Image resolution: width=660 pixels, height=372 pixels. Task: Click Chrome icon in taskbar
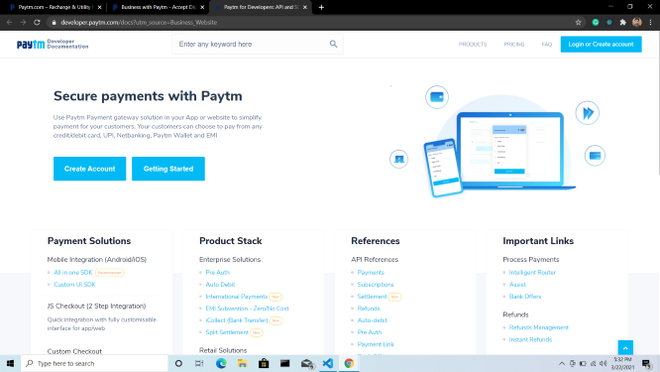(x=349, y=363)
